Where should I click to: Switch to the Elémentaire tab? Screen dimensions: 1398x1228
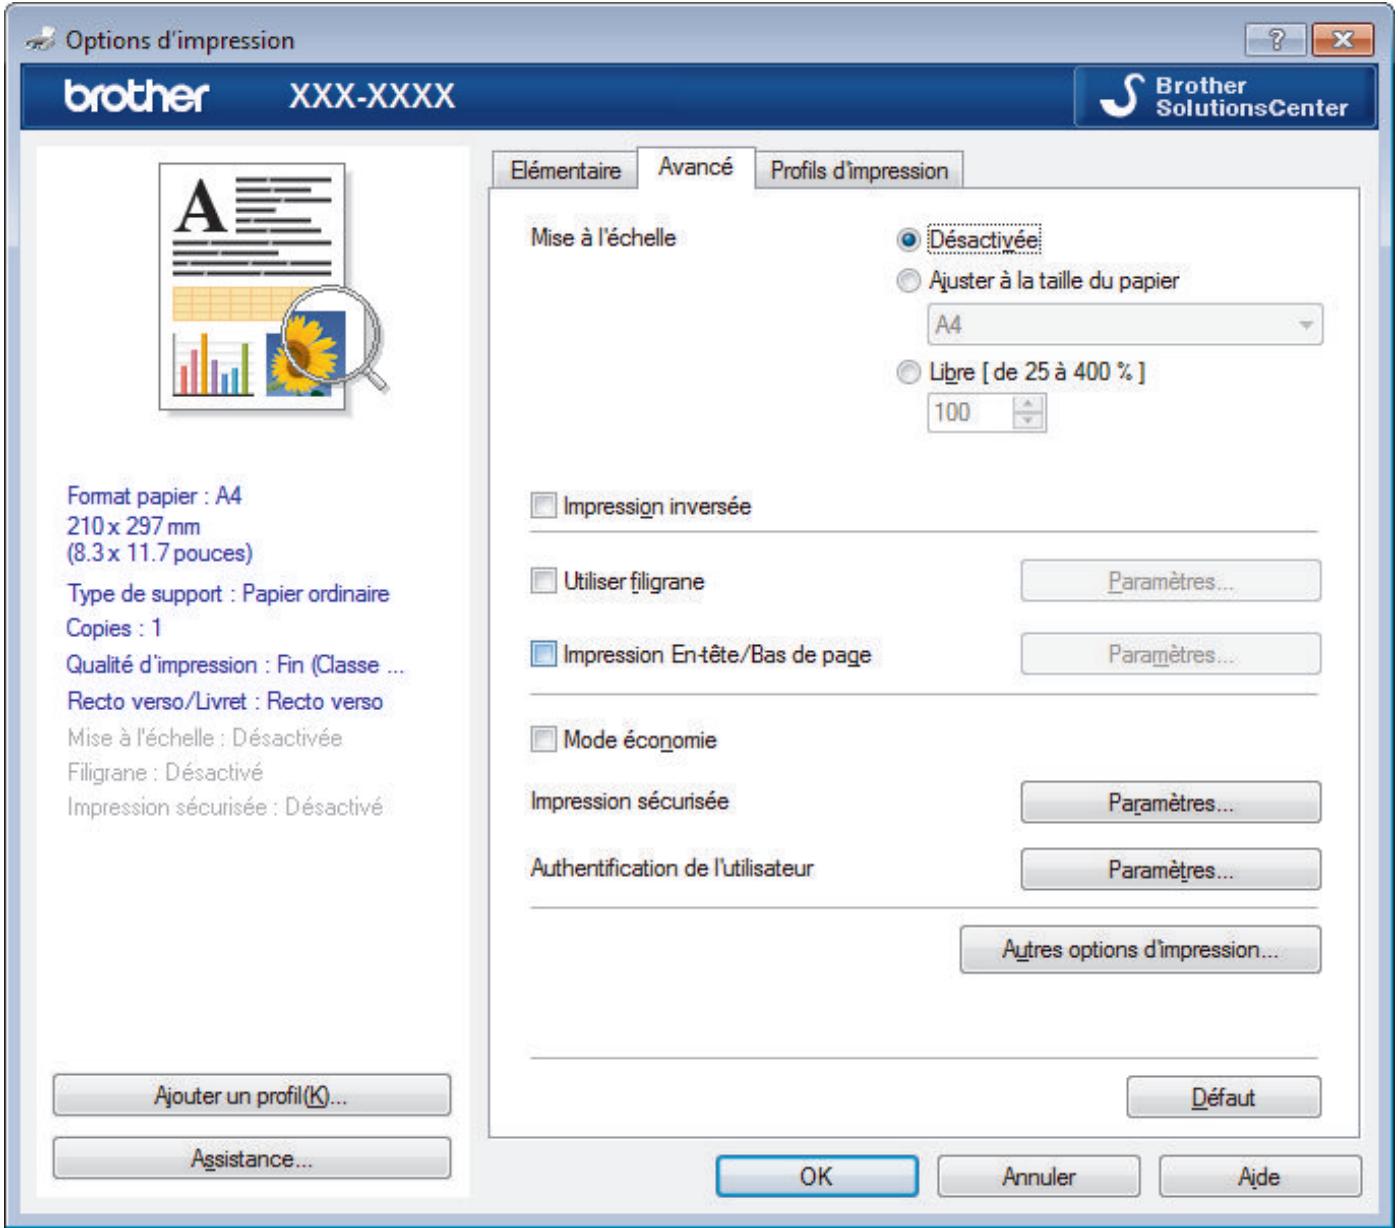coord(565,170)
